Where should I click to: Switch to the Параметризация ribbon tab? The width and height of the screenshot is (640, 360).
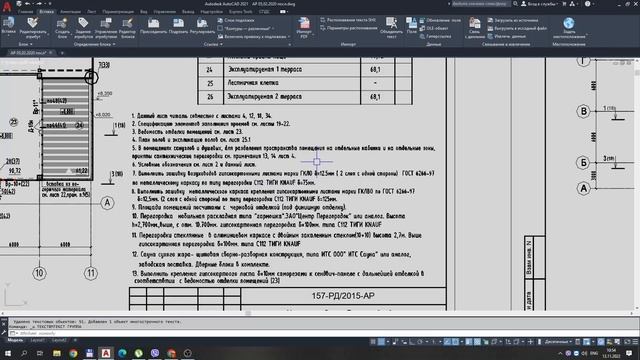coord(118,11)
